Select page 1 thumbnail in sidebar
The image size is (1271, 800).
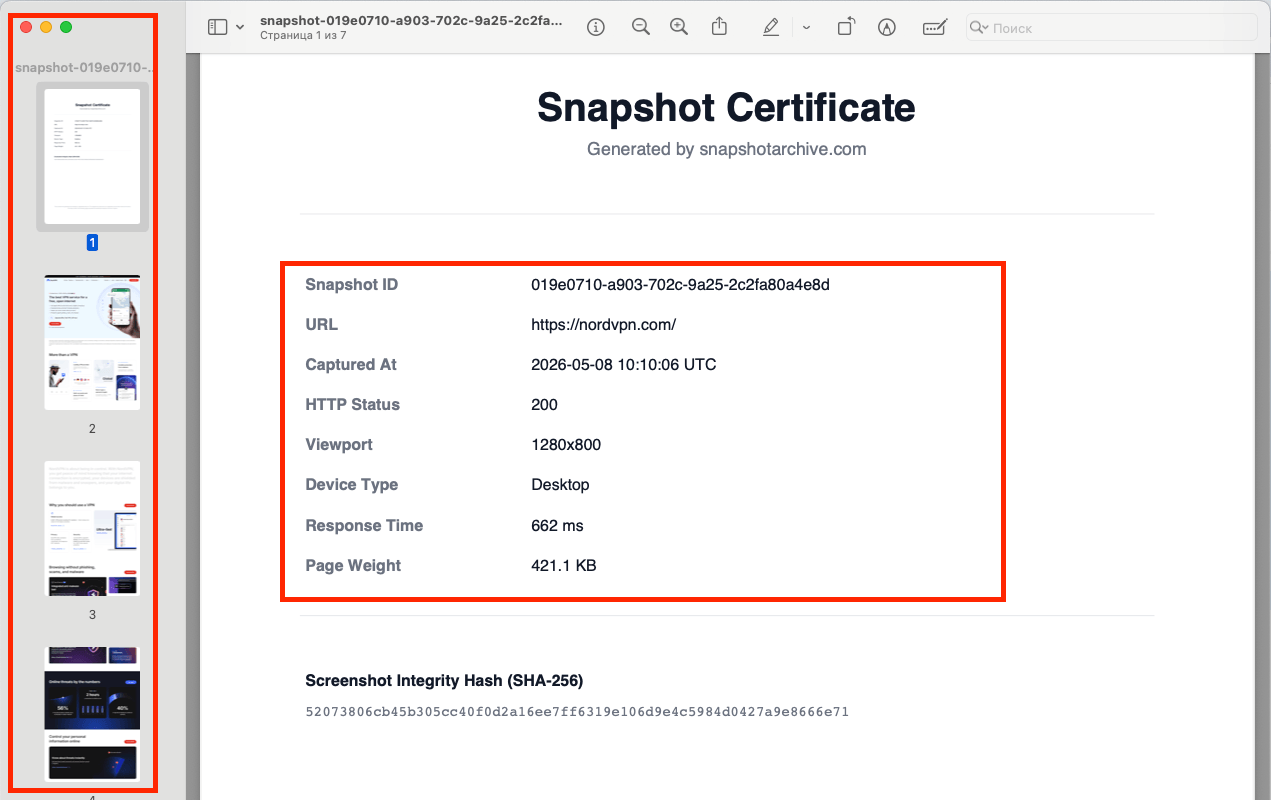pyautogui.click(x=92, y=156)
